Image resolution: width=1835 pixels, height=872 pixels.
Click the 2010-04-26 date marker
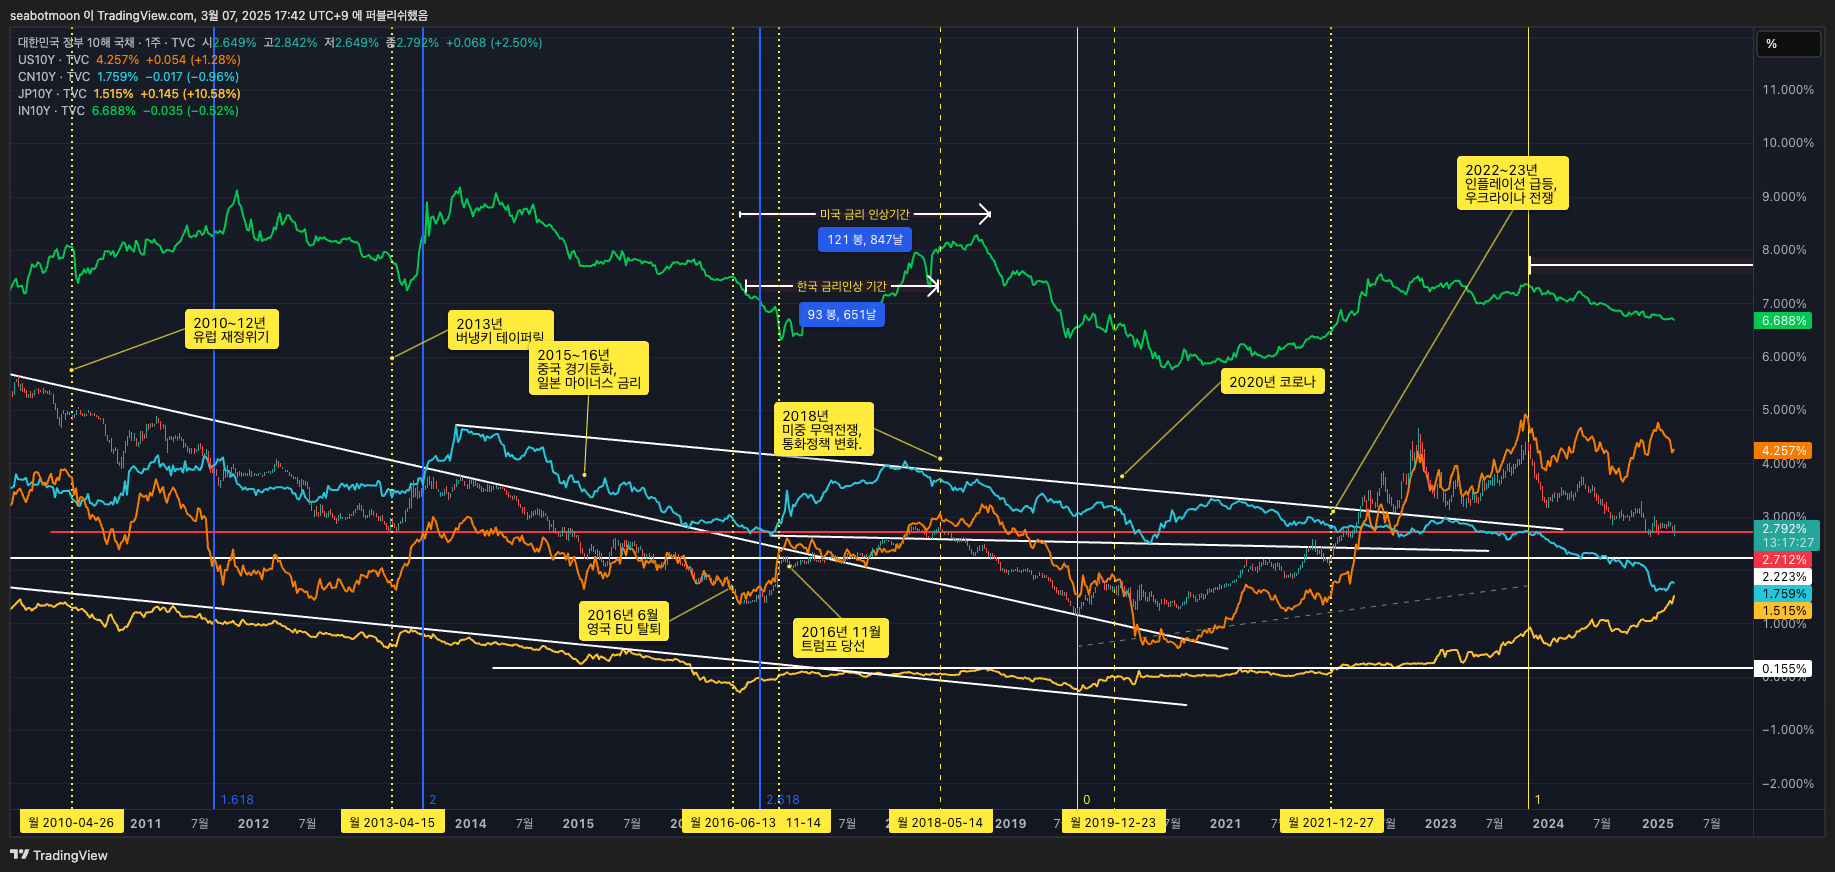[71, 823]
